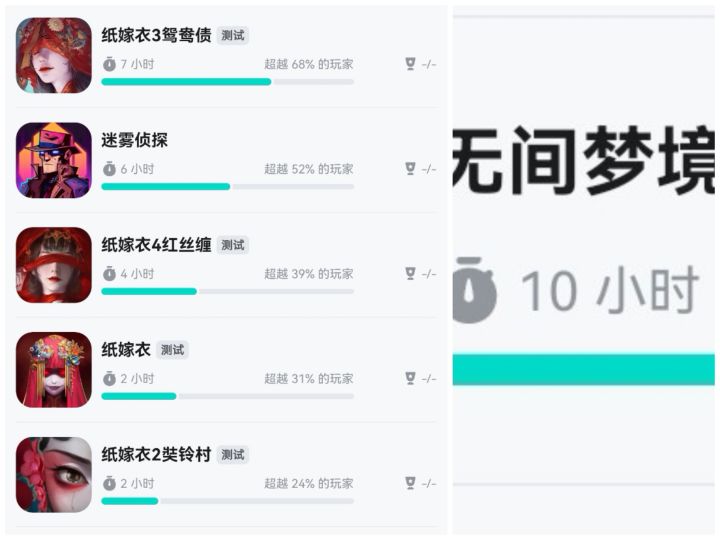The height and width of the screenshot is (540, 720).
Task: Click 超越 52% 的玩家 text
Action: tap(308, 169)
